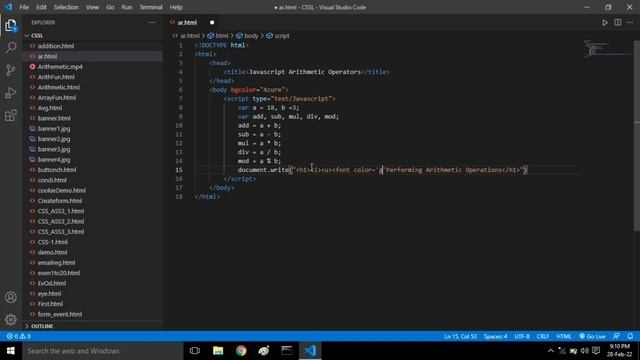The height and width of the screenshot is (360, 640).
Task: Open the Extensions view
Action: 11,116
